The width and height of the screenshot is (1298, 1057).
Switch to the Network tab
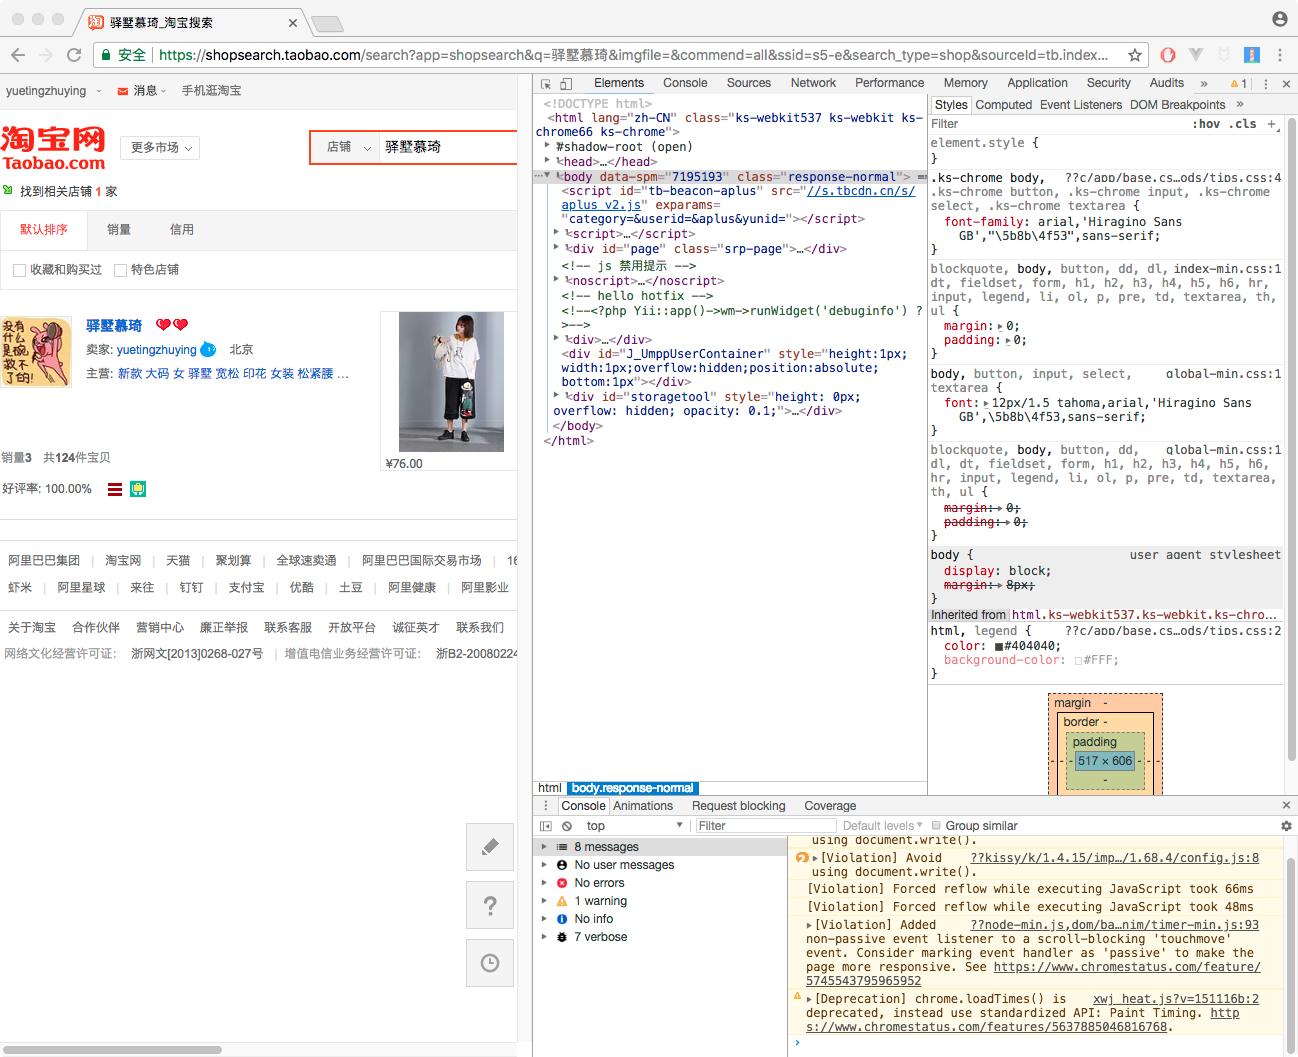813,83
